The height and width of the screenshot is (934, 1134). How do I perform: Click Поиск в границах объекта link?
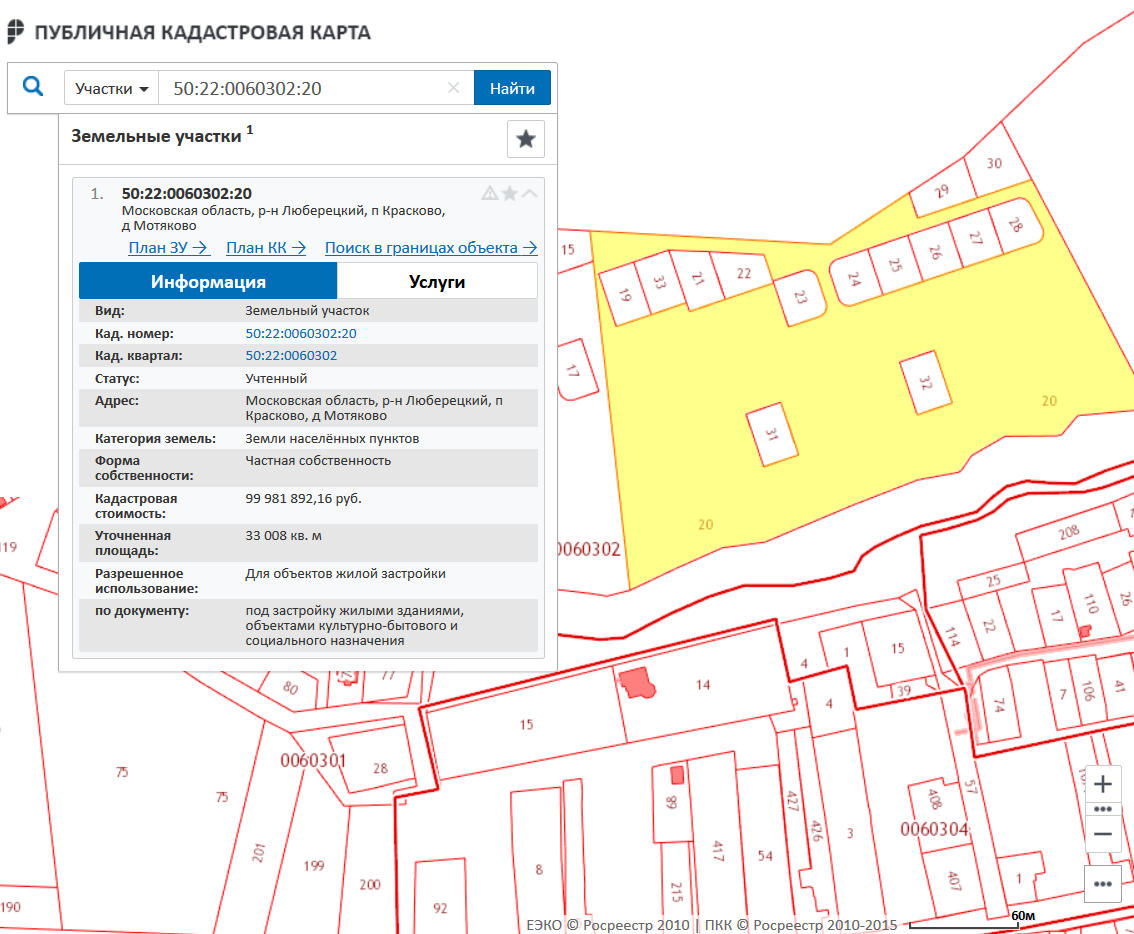pos(430,248)
